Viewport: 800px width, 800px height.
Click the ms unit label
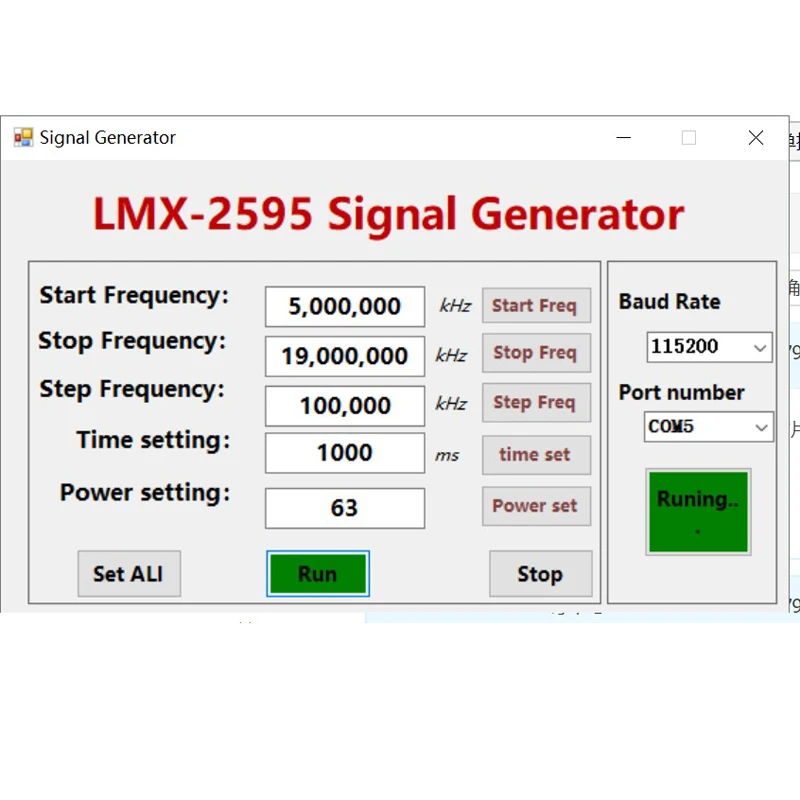[x=447, y=455]
